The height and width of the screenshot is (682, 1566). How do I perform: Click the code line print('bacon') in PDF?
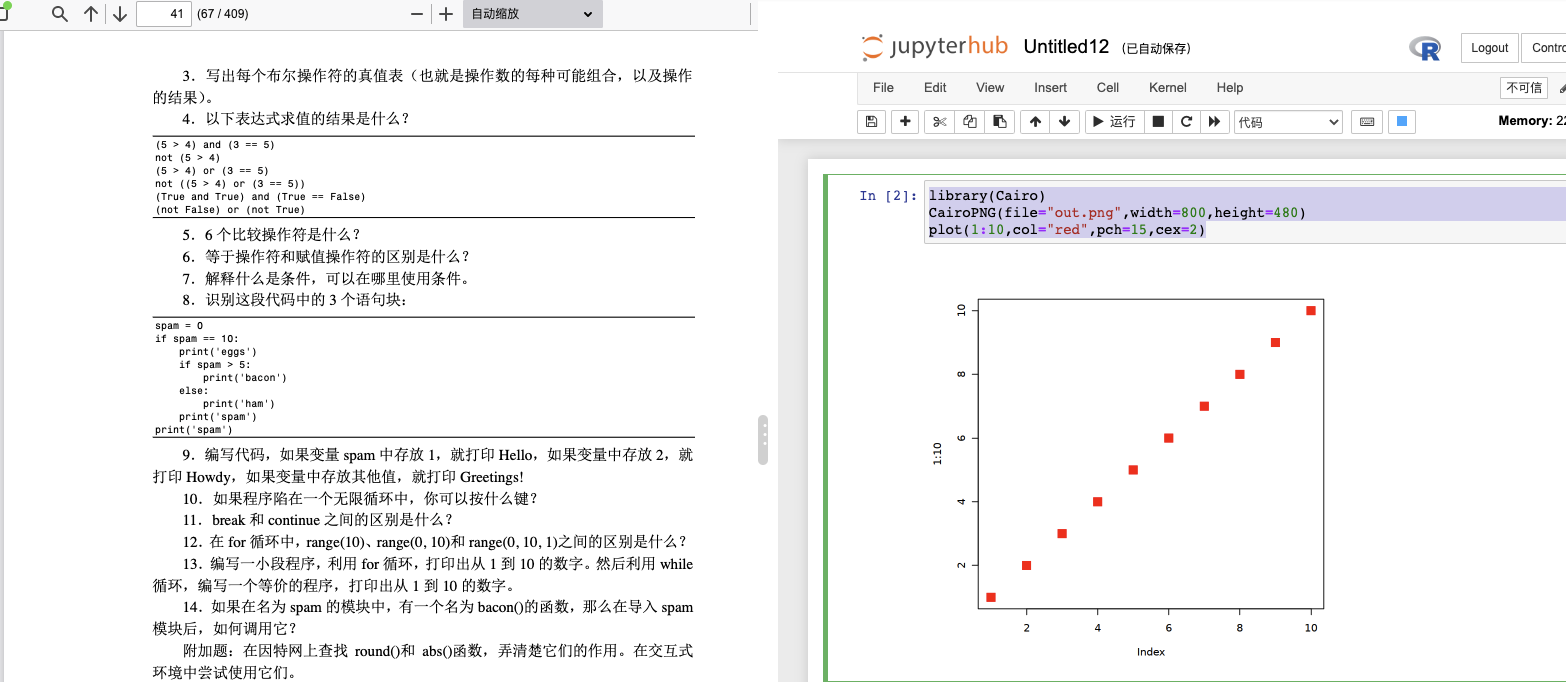pyautogui.click(x=245, y=378)
